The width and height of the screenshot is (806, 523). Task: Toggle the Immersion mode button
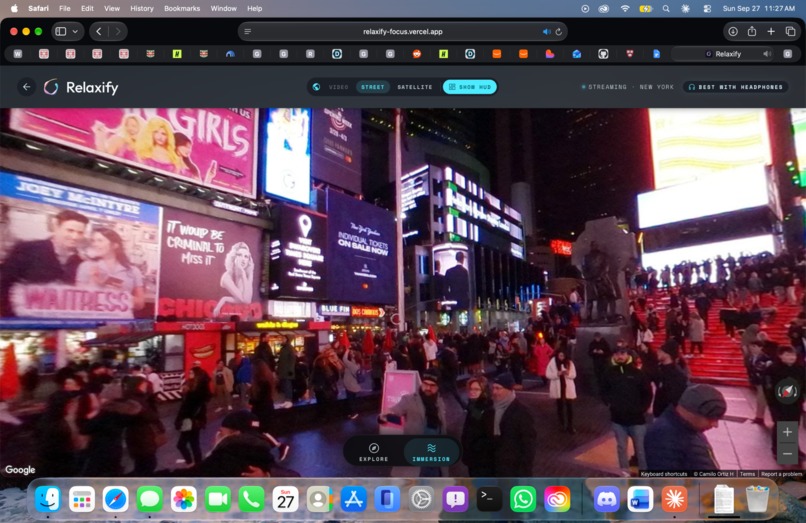tap(431, 452)
